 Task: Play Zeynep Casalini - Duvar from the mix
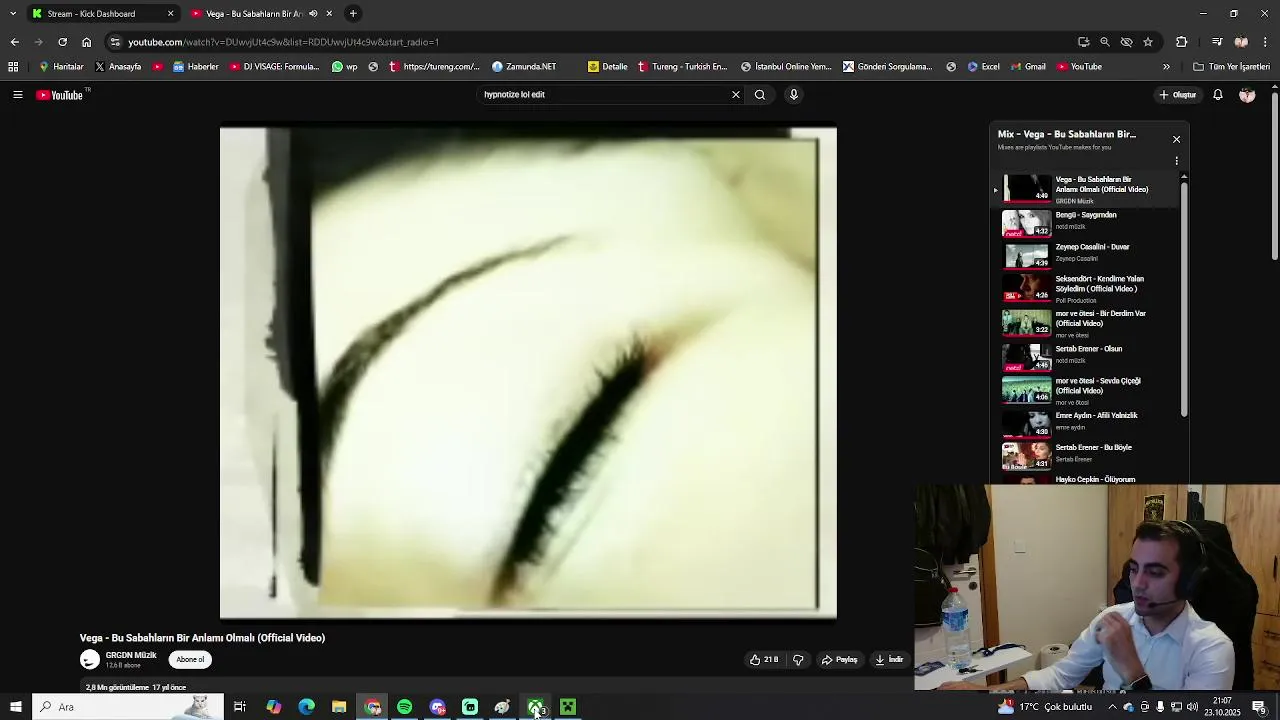(1090, 254)
